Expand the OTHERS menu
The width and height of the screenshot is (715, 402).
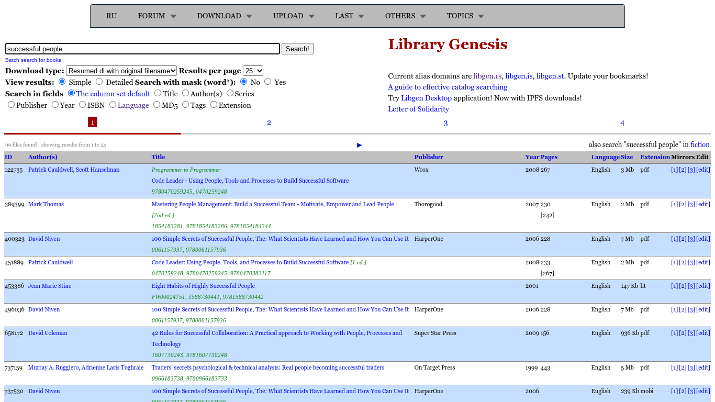[405, 16]
